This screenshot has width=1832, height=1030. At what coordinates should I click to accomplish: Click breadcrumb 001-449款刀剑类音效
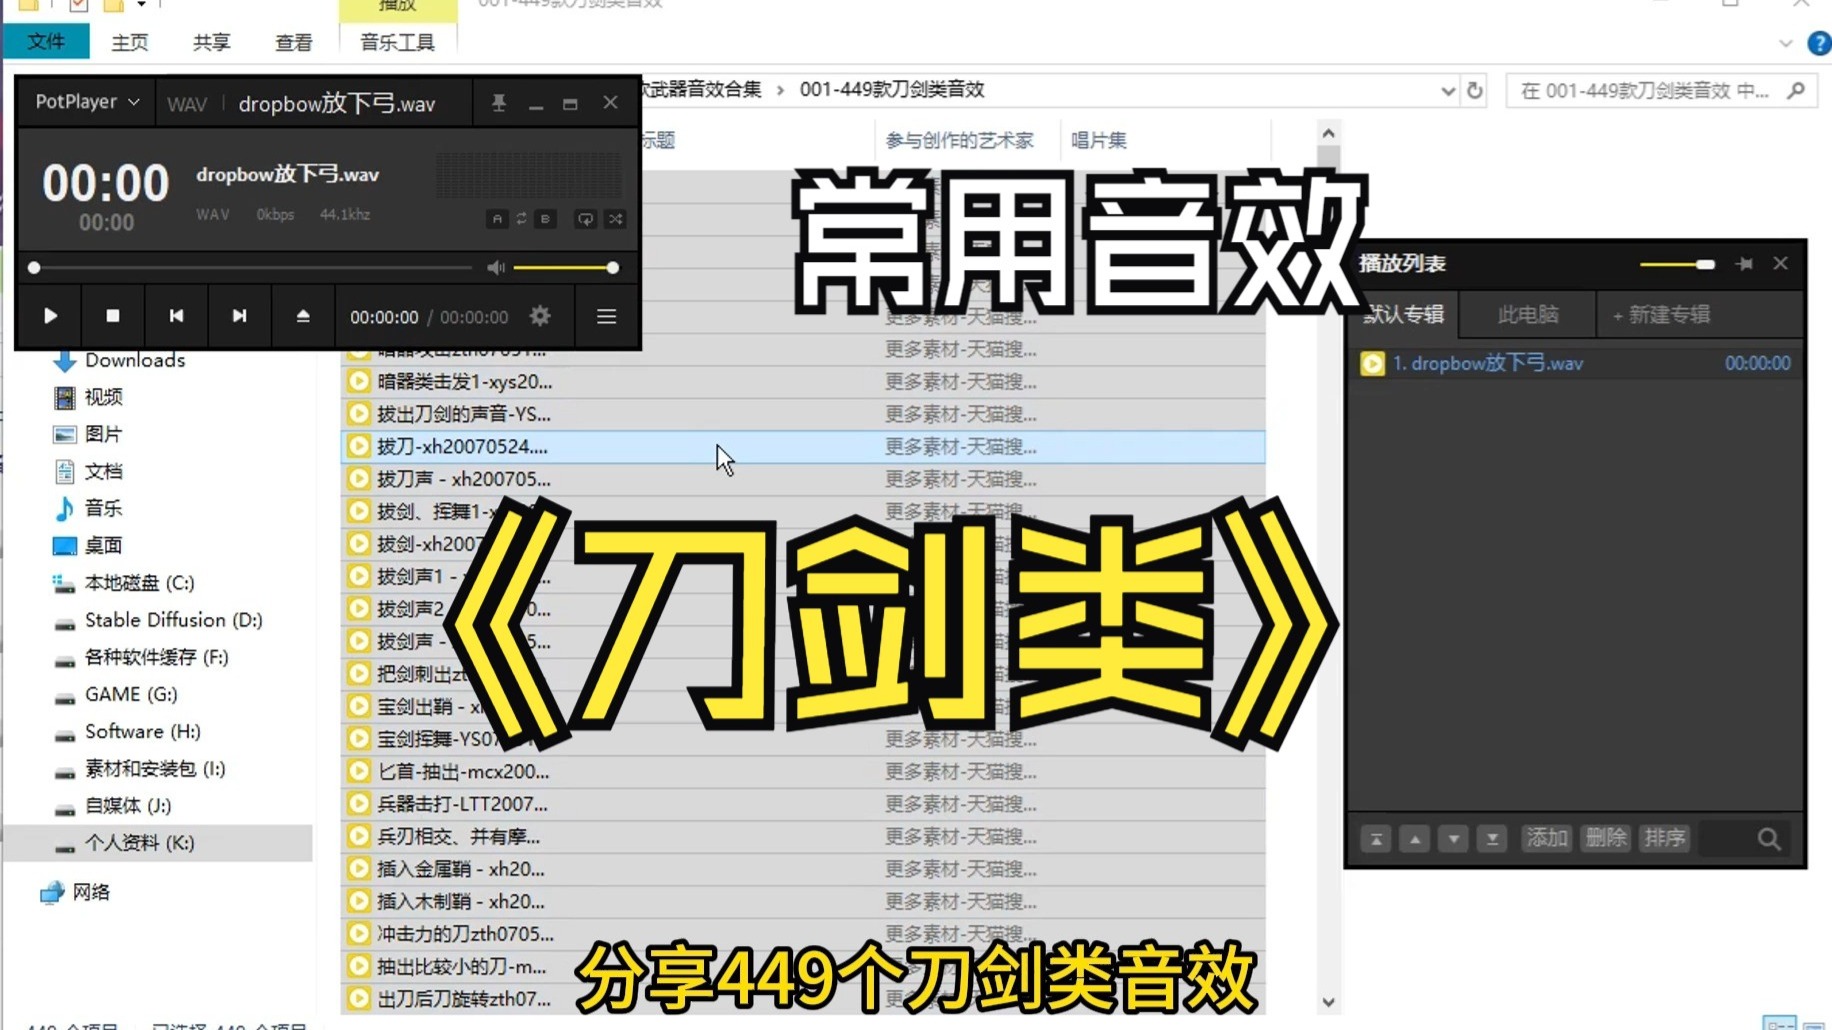[892, 90]
